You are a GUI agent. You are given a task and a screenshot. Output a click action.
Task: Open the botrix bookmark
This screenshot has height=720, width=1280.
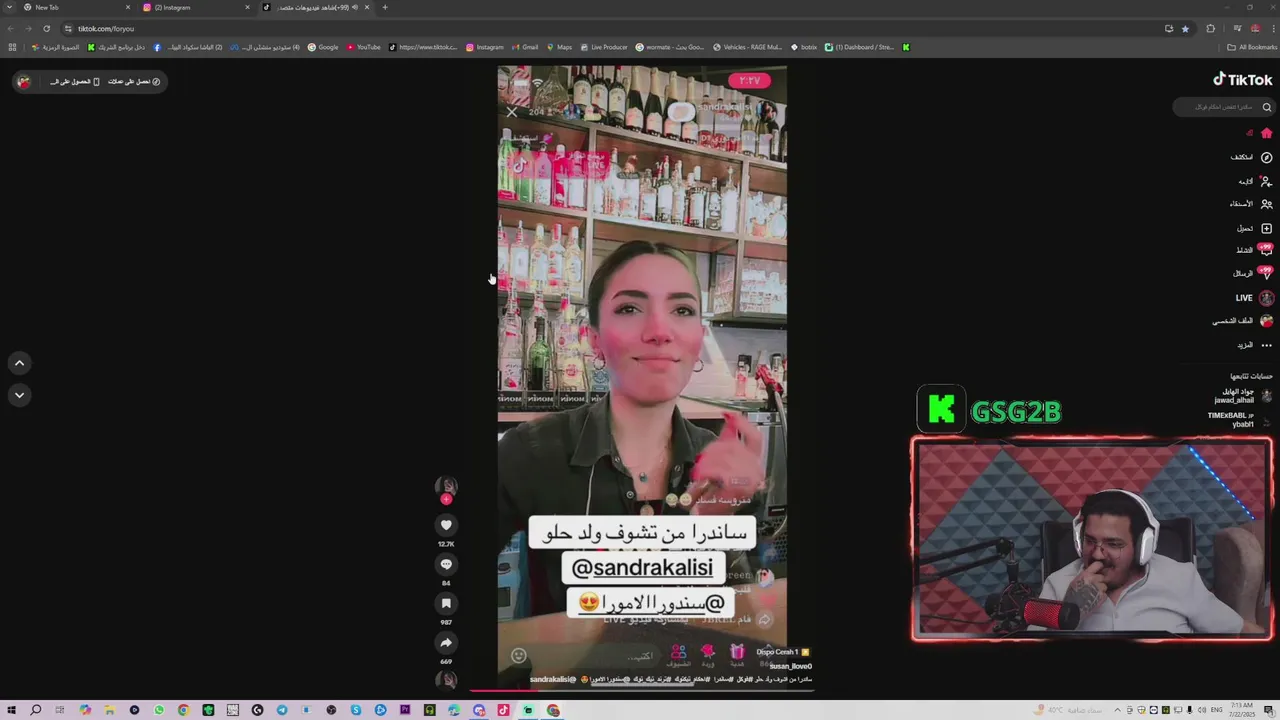tap(804, 47)
